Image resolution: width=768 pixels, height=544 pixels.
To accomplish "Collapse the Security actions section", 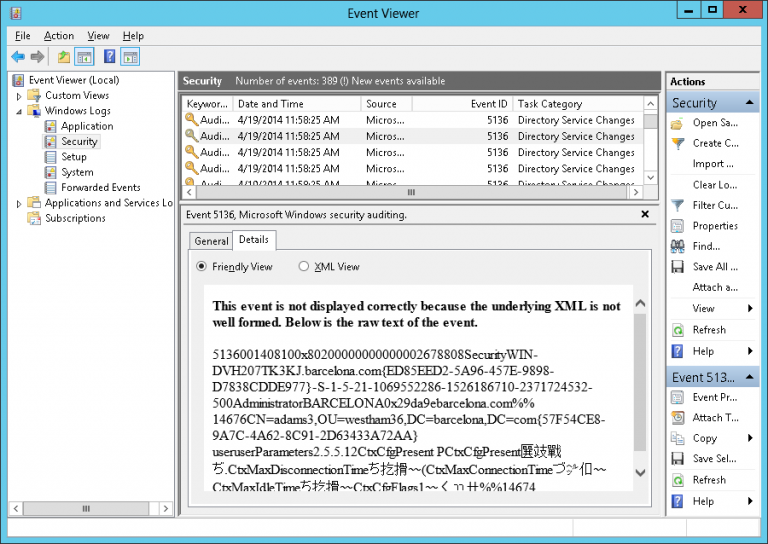I will coord(749,102).
